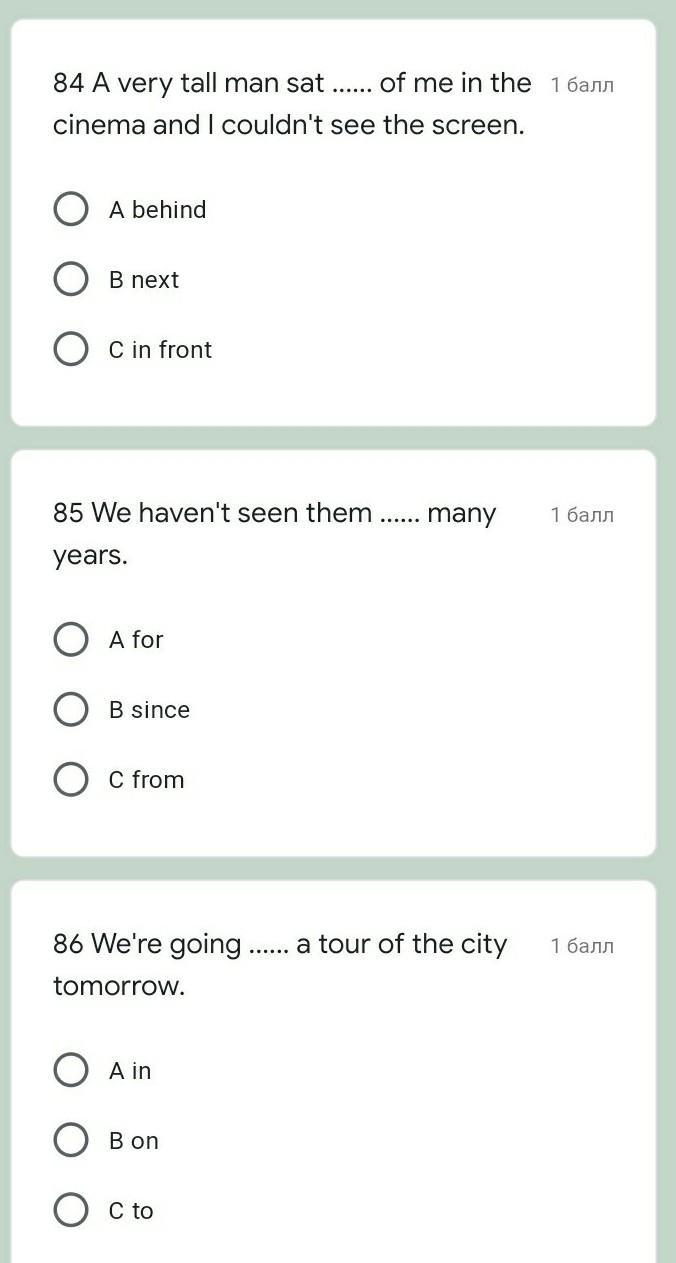Viewport: 676px width, 1263px height.
Task: Select the 'A in' radio button
Action: point(70,1070)
